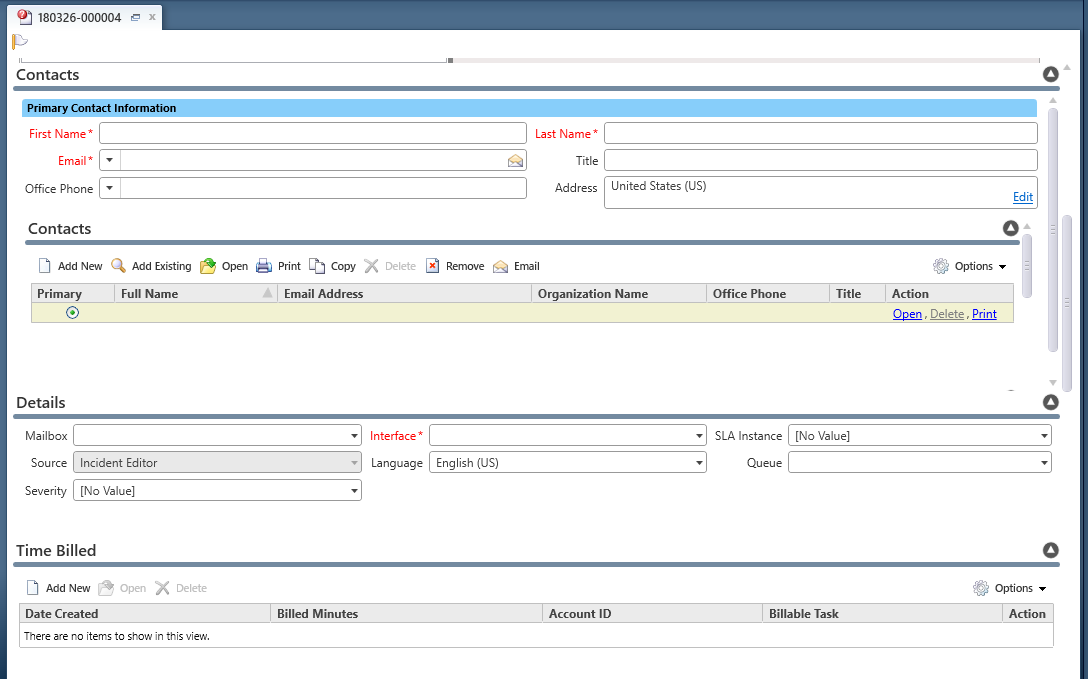Open the Contacts Options menu
1088x679 pixels.
point(970,266)
